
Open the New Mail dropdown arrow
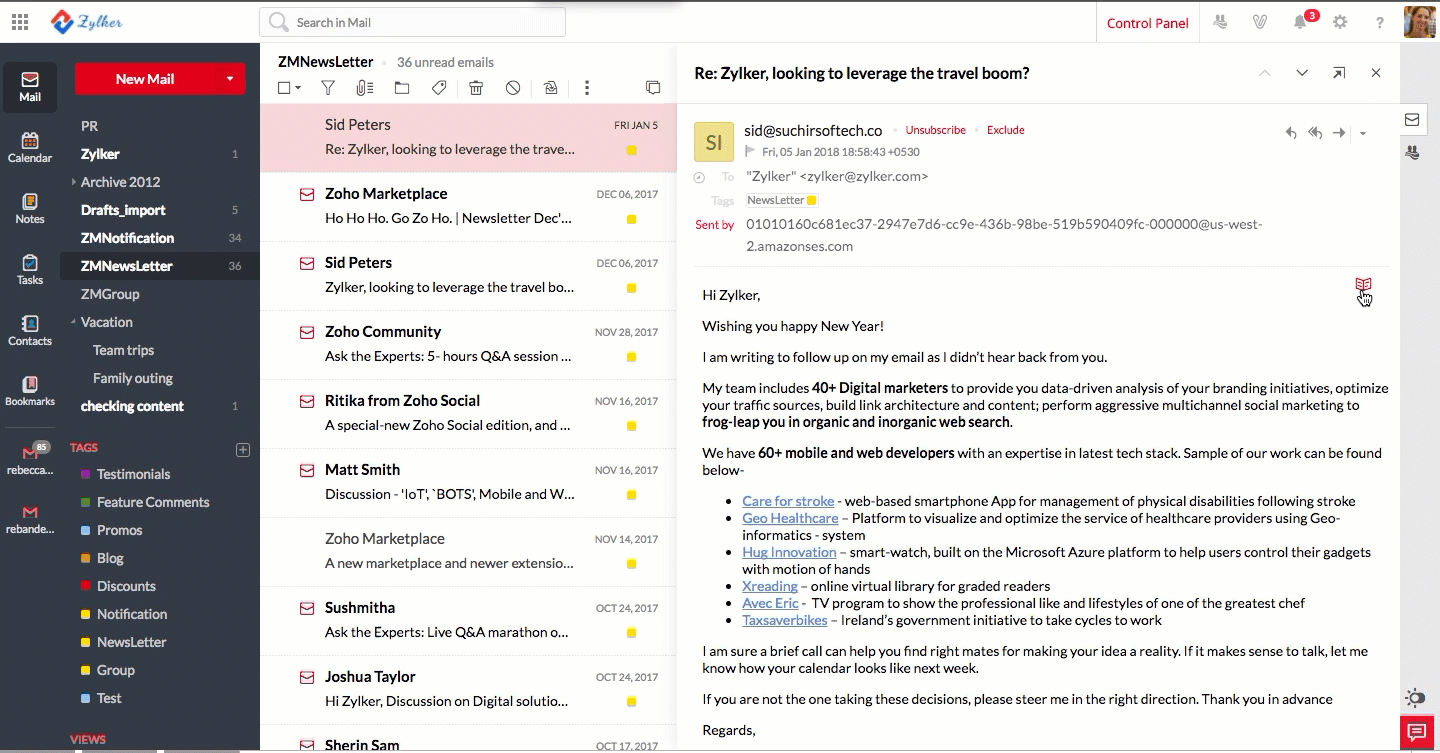coord(230,79)
